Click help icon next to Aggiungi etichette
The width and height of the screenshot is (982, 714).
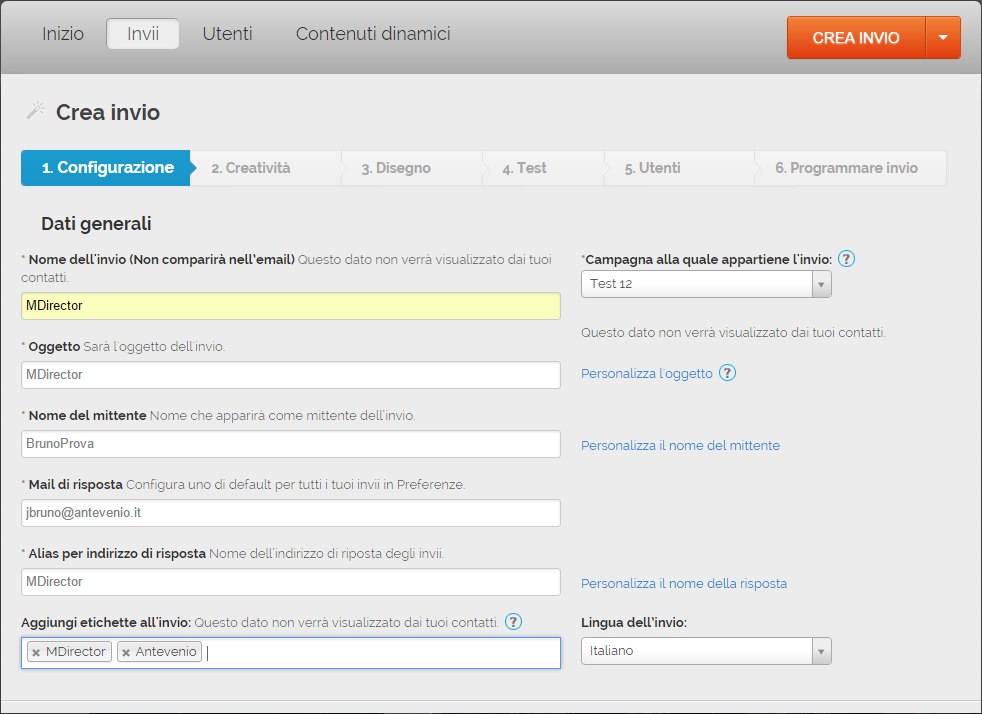pos(513,622)
